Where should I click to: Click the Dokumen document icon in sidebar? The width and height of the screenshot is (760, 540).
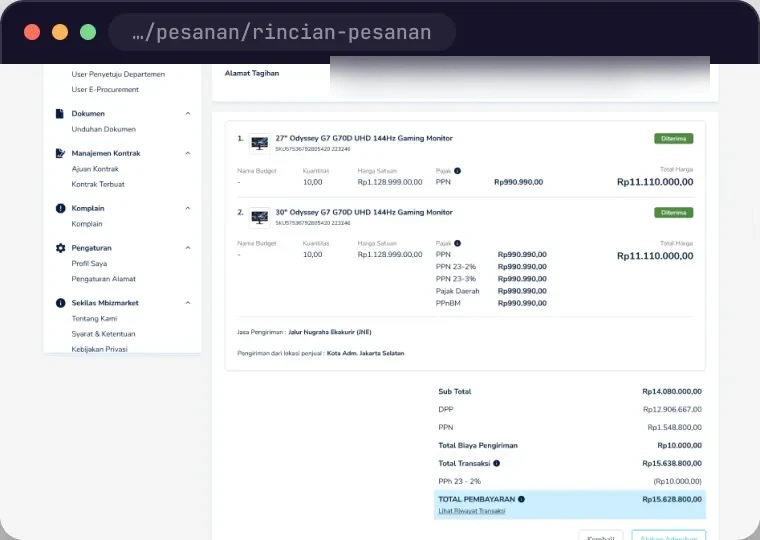(x=60, y=113)
